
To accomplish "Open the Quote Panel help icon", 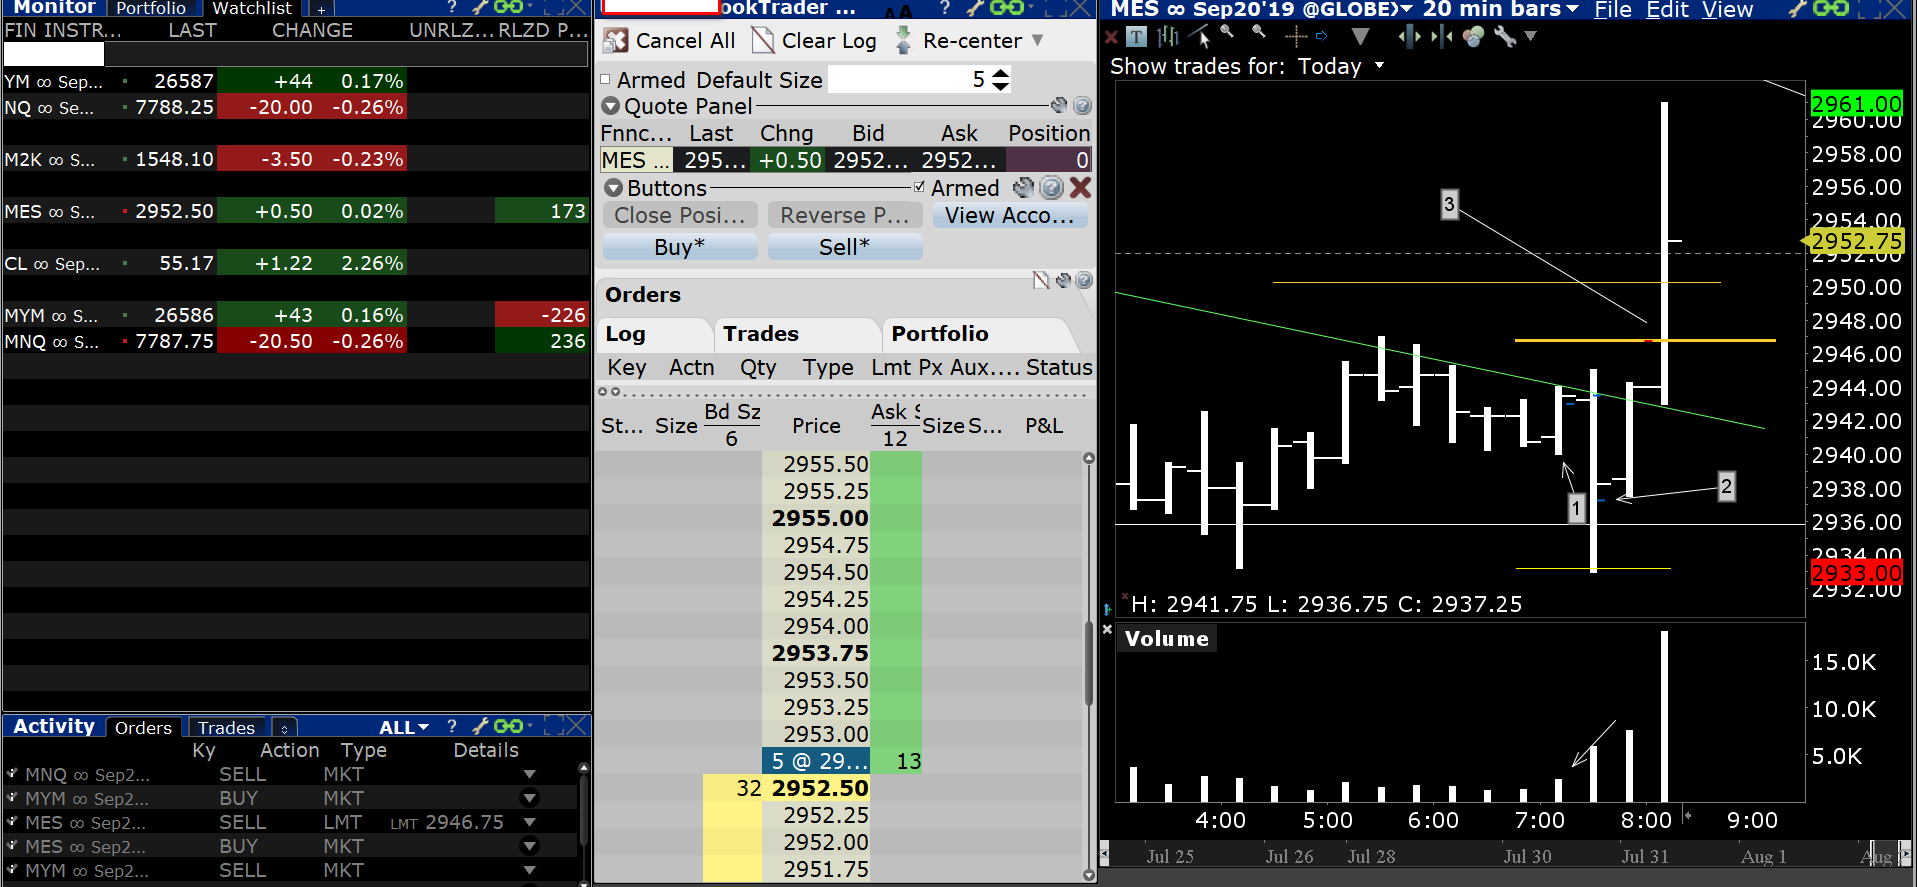I will tap(1082, 105).
